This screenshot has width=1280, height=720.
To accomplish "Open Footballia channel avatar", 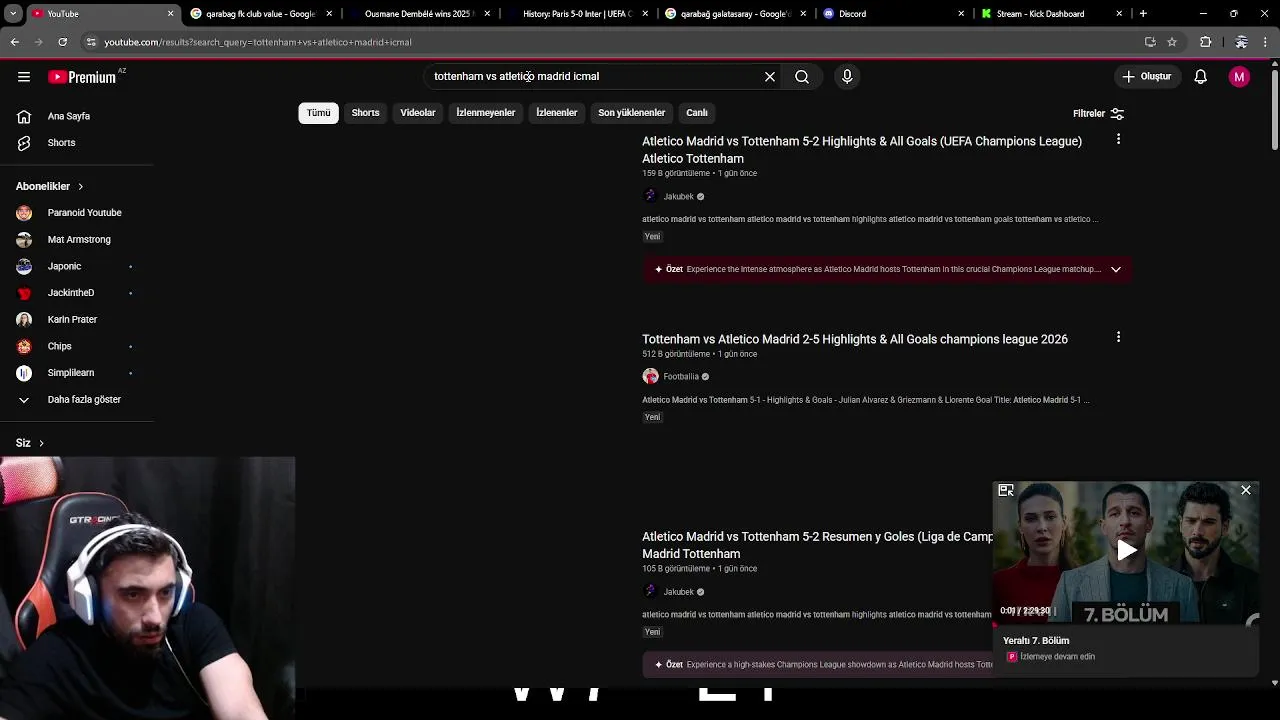I will point(650,376).
